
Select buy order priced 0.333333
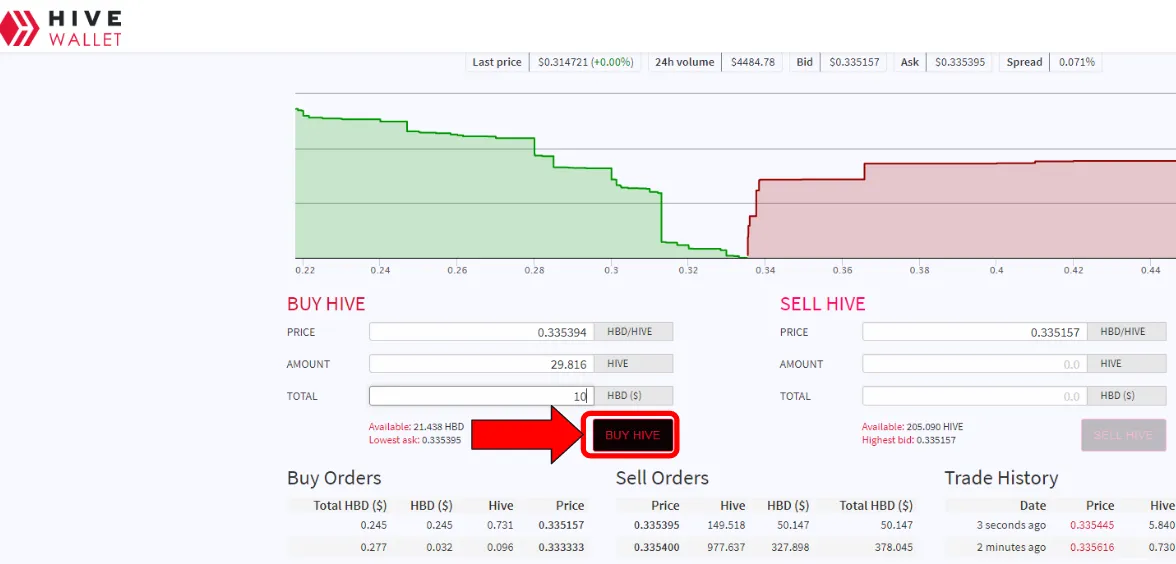436,548
